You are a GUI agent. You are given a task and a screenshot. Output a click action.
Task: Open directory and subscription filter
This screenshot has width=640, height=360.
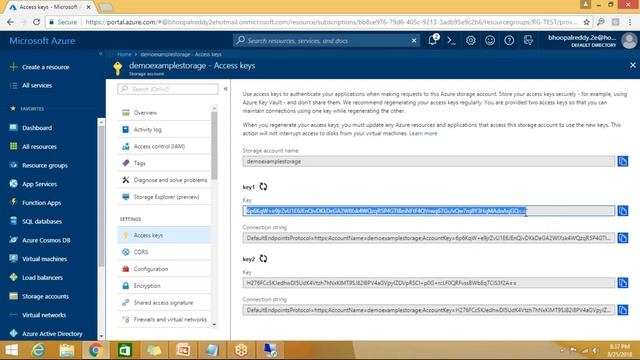coord(528,40)
